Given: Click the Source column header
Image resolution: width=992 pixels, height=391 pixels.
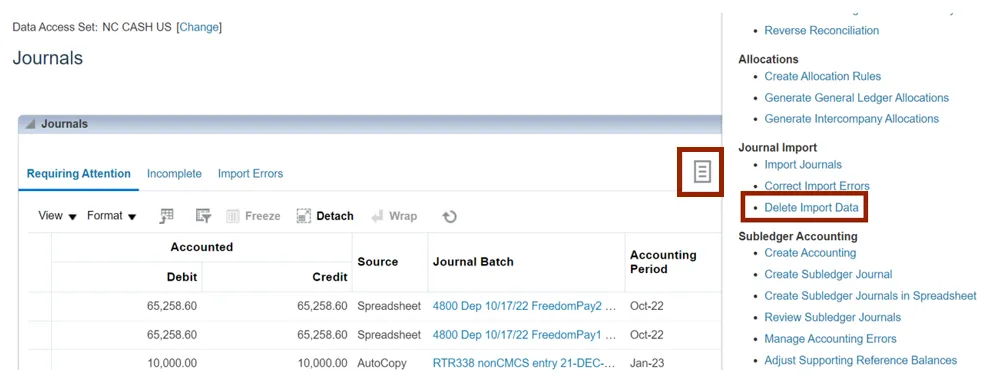Looking at the screenshot, I should 378,262.
